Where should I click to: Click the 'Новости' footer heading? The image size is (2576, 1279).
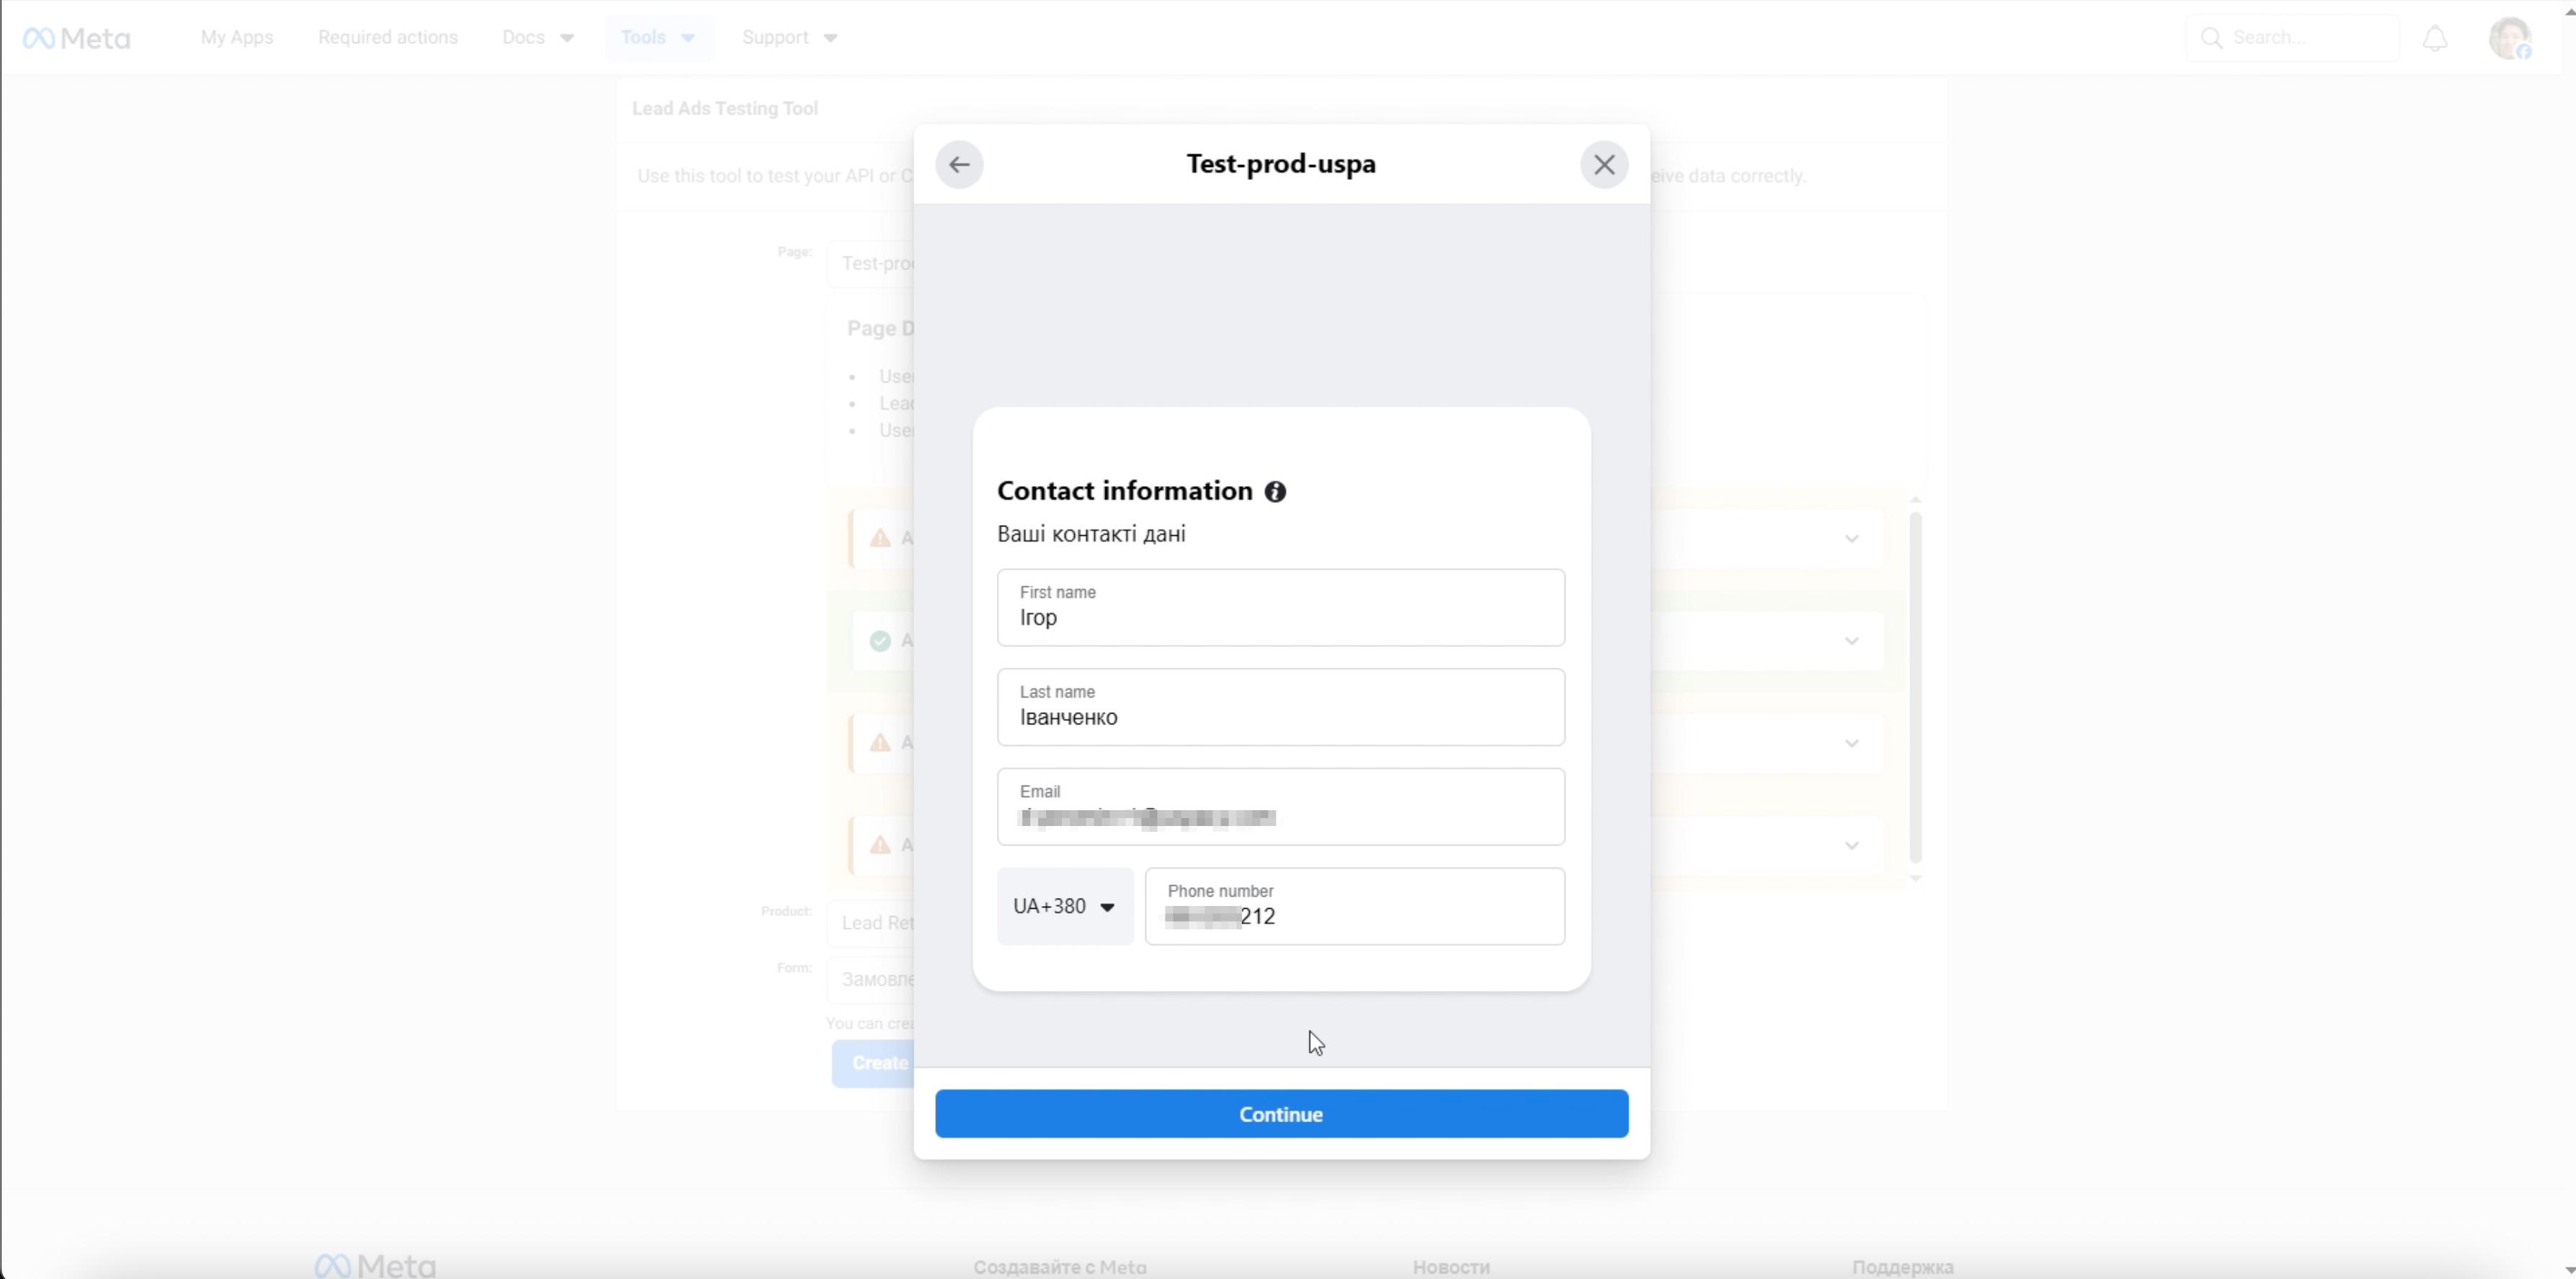tap(1451, 1267)
